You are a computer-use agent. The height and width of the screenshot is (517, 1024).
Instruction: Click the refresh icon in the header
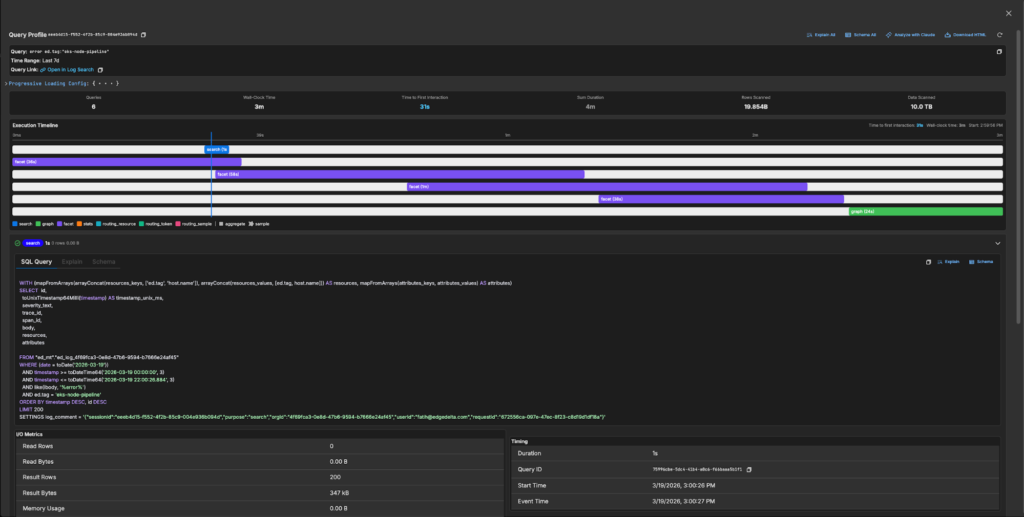(999, 35)
